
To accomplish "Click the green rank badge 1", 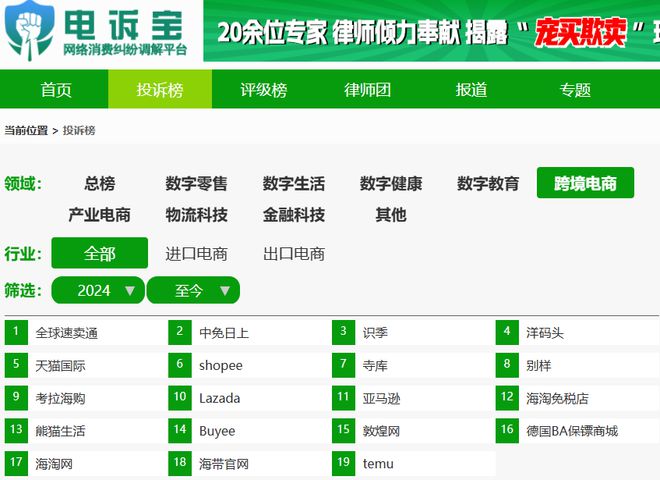I will (16, 332).
